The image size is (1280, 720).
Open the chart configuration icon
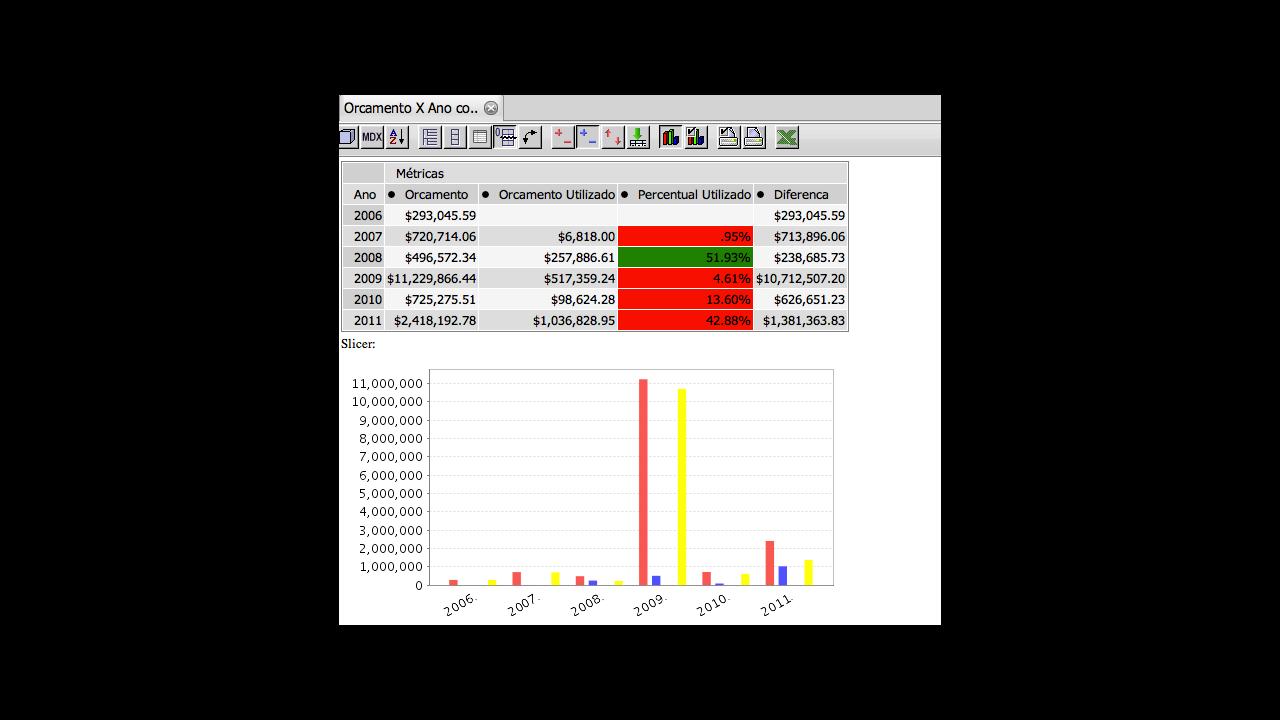click(x=696, y=137)
